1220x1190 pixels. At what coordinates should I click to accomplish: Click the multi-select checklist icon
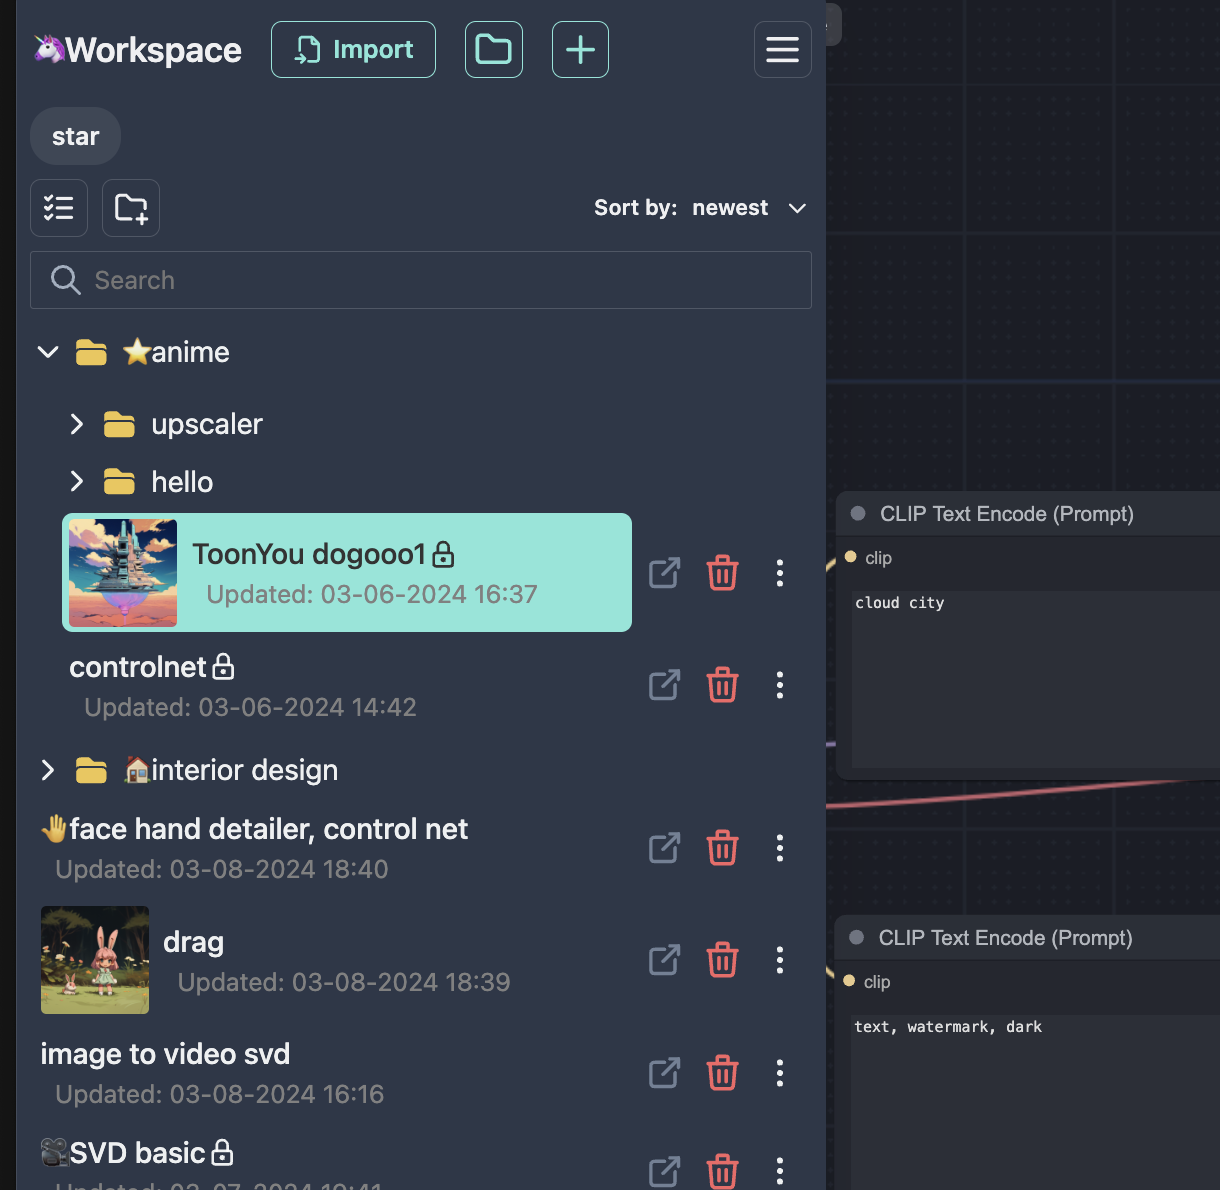pos(58,208)
